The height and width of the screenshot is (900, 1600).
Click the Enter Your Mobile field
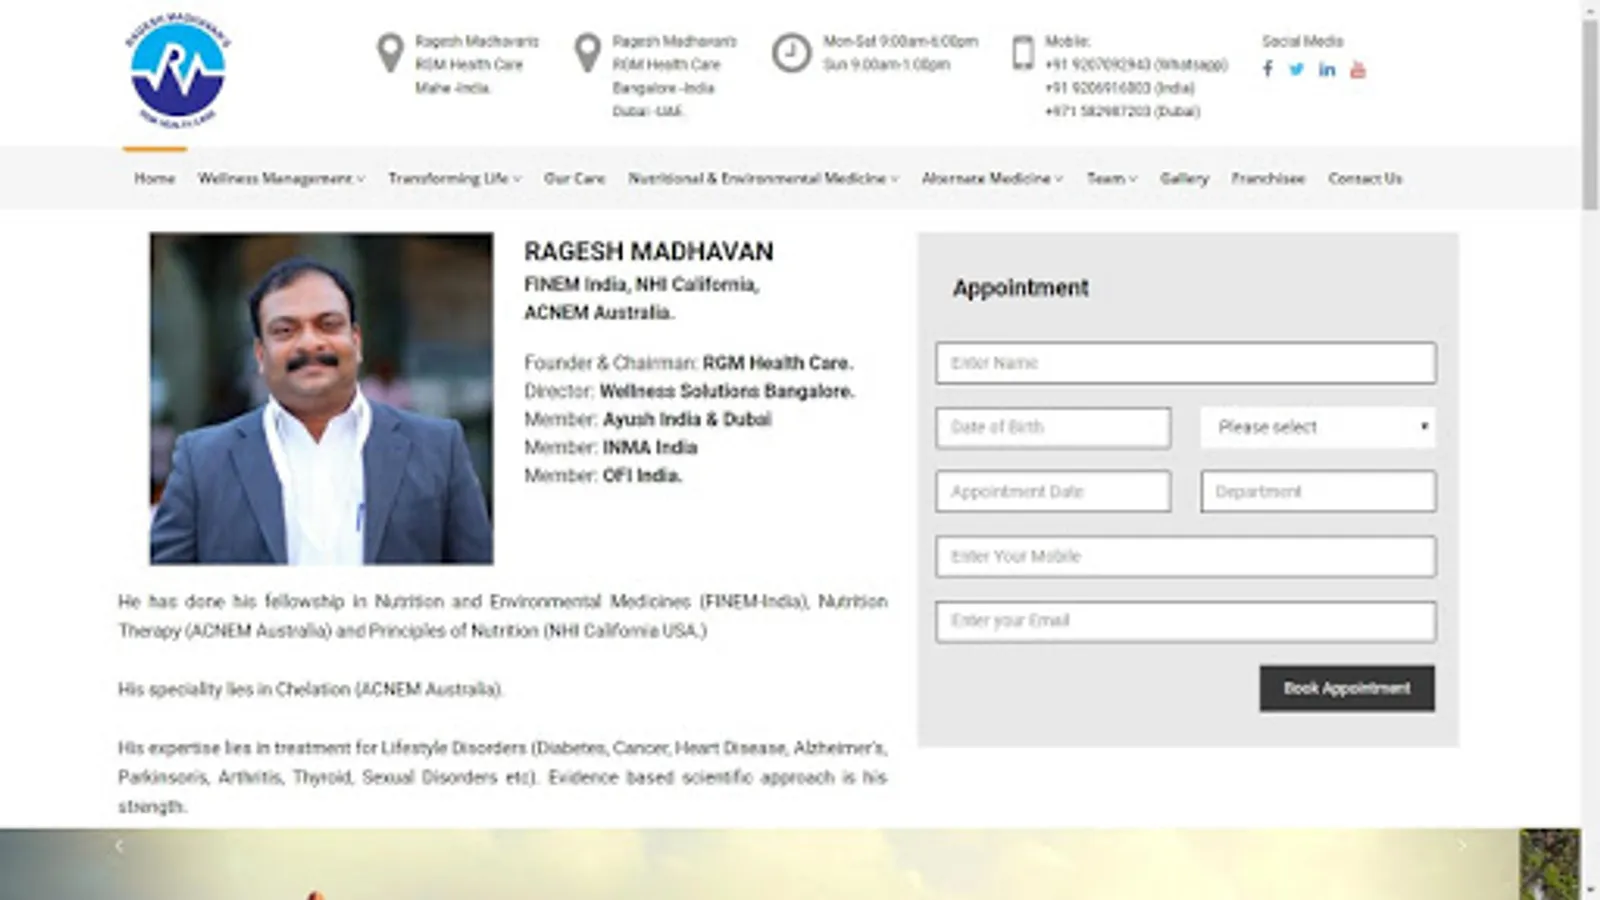[1186, 556]
